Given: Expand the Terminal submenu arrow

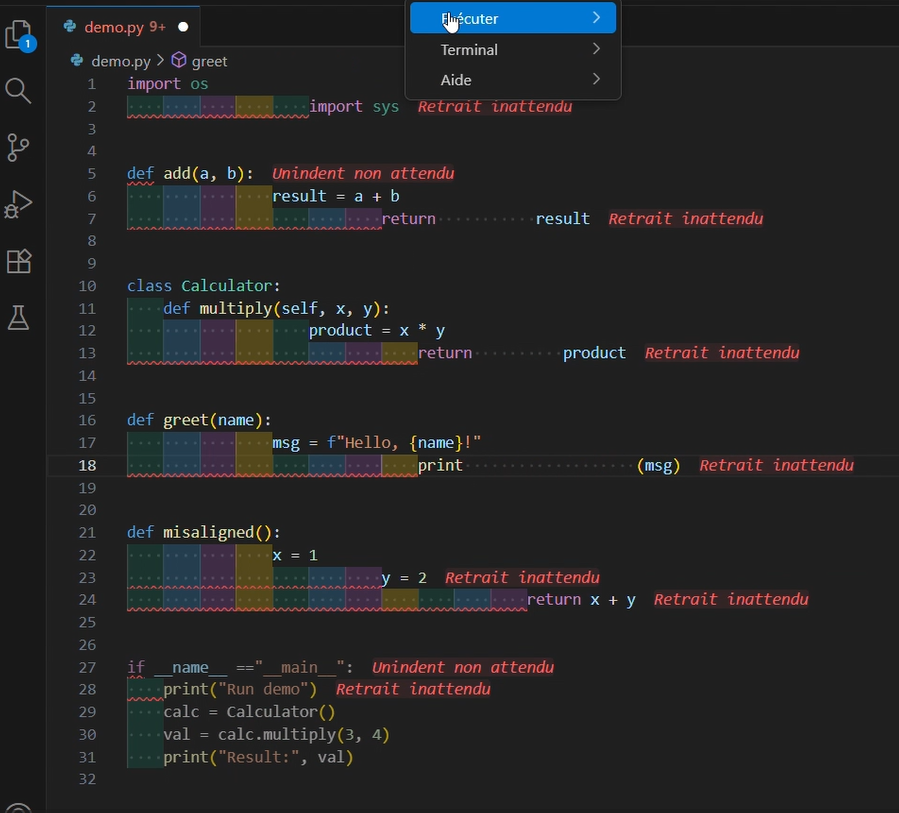Looking at the screenshot, I should (596, 49).
